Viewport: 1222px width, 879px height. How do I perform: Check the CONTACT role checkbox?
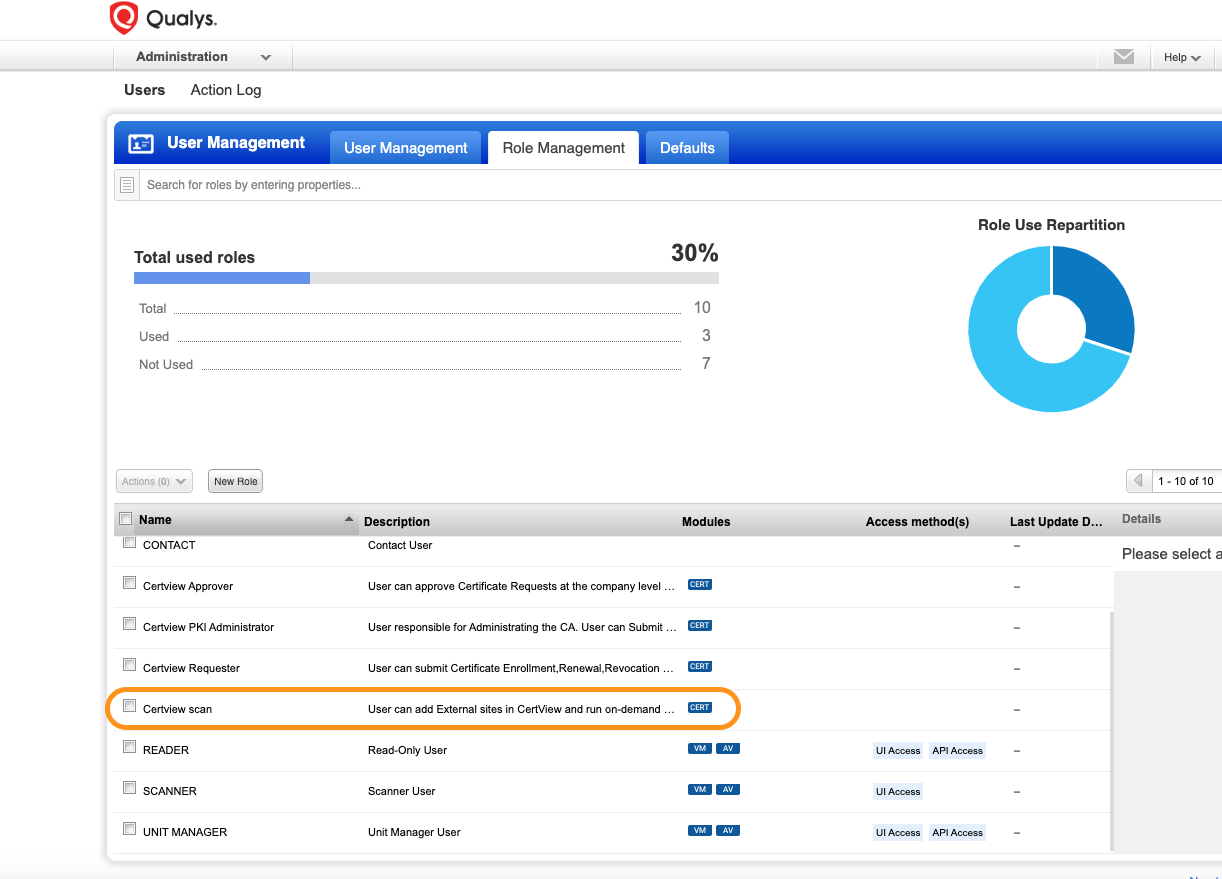coord(129,544)
